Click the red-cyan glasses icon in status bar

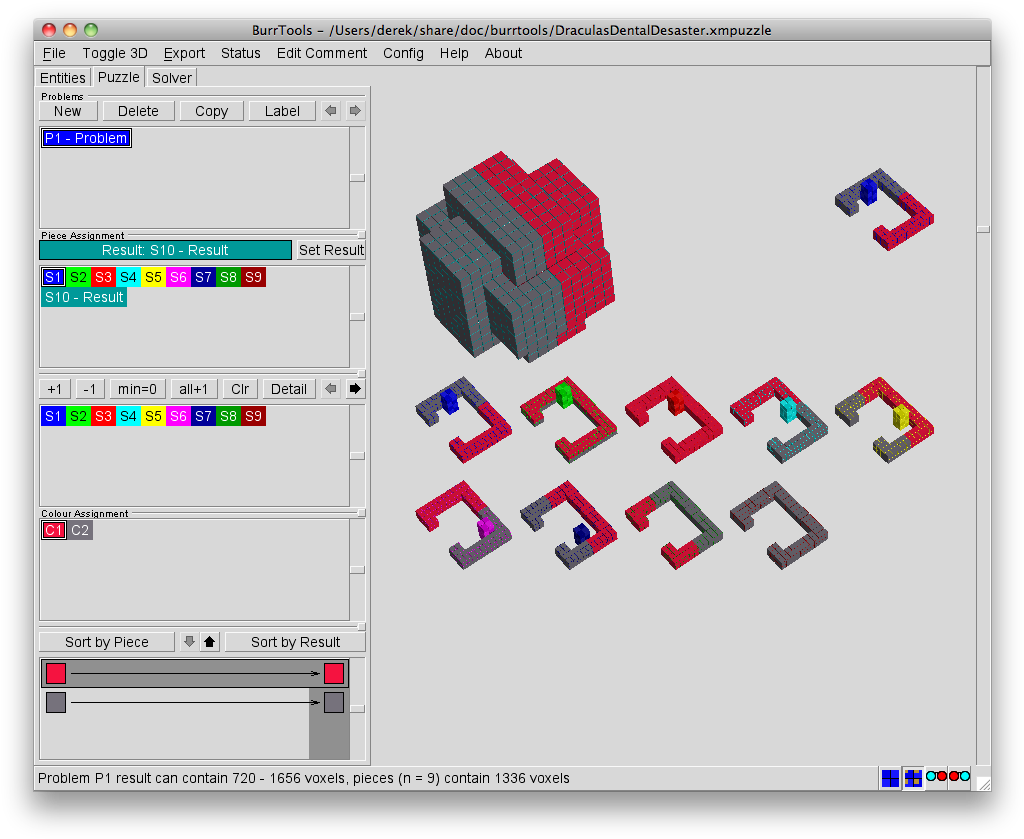tap(959, 777)
